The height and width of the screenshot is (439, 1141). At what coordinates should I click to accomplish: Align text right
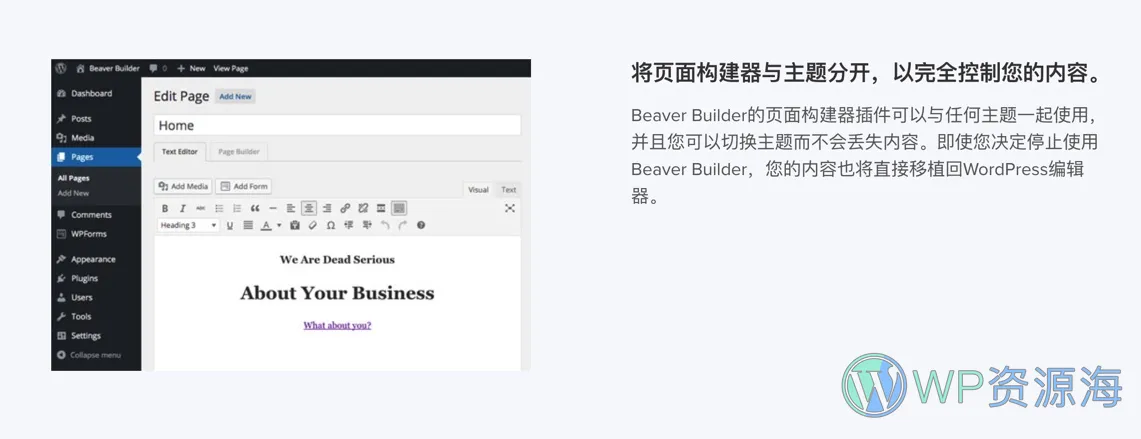327,208
